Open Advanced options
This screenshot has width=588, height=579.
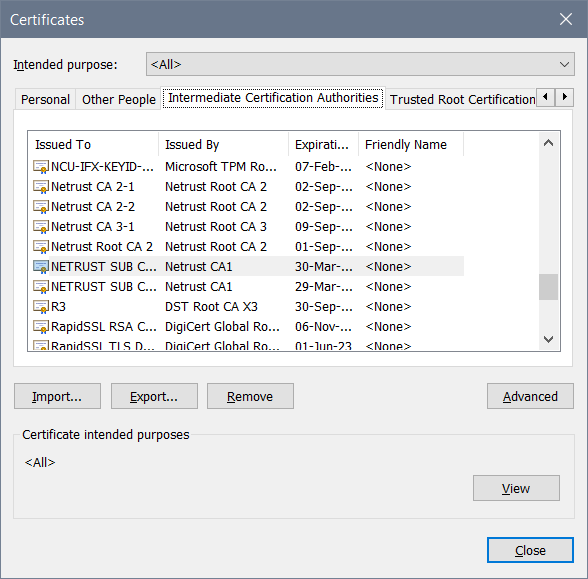coord(530,396)
